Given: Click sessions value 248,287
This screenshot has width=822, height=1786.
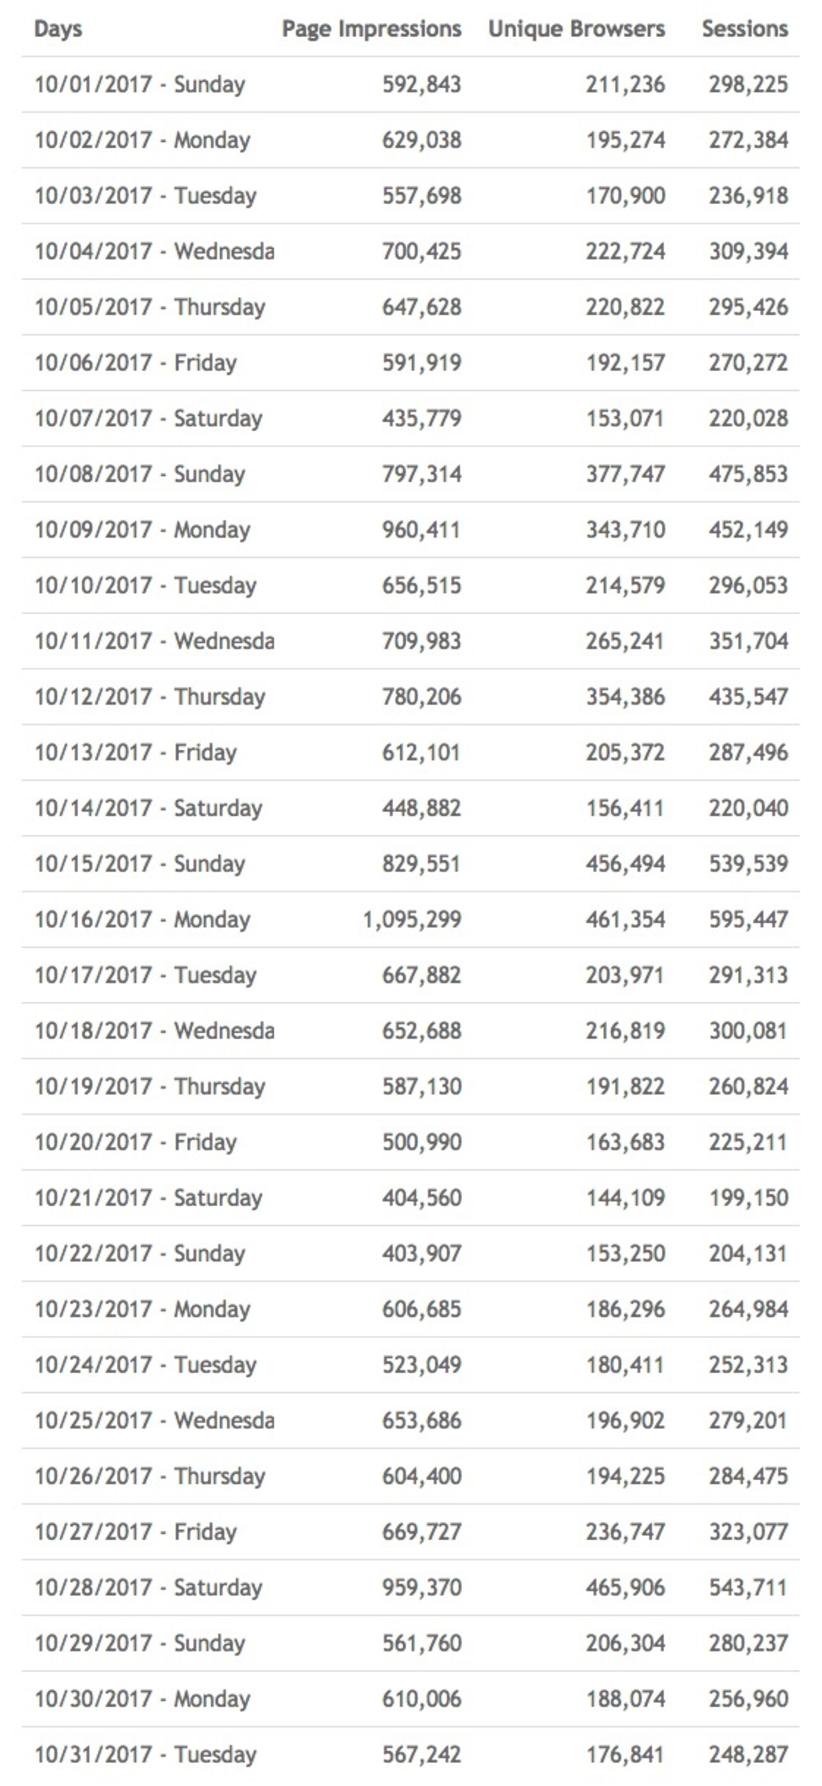Looking at the screenshot, I should pos(748,1754).
